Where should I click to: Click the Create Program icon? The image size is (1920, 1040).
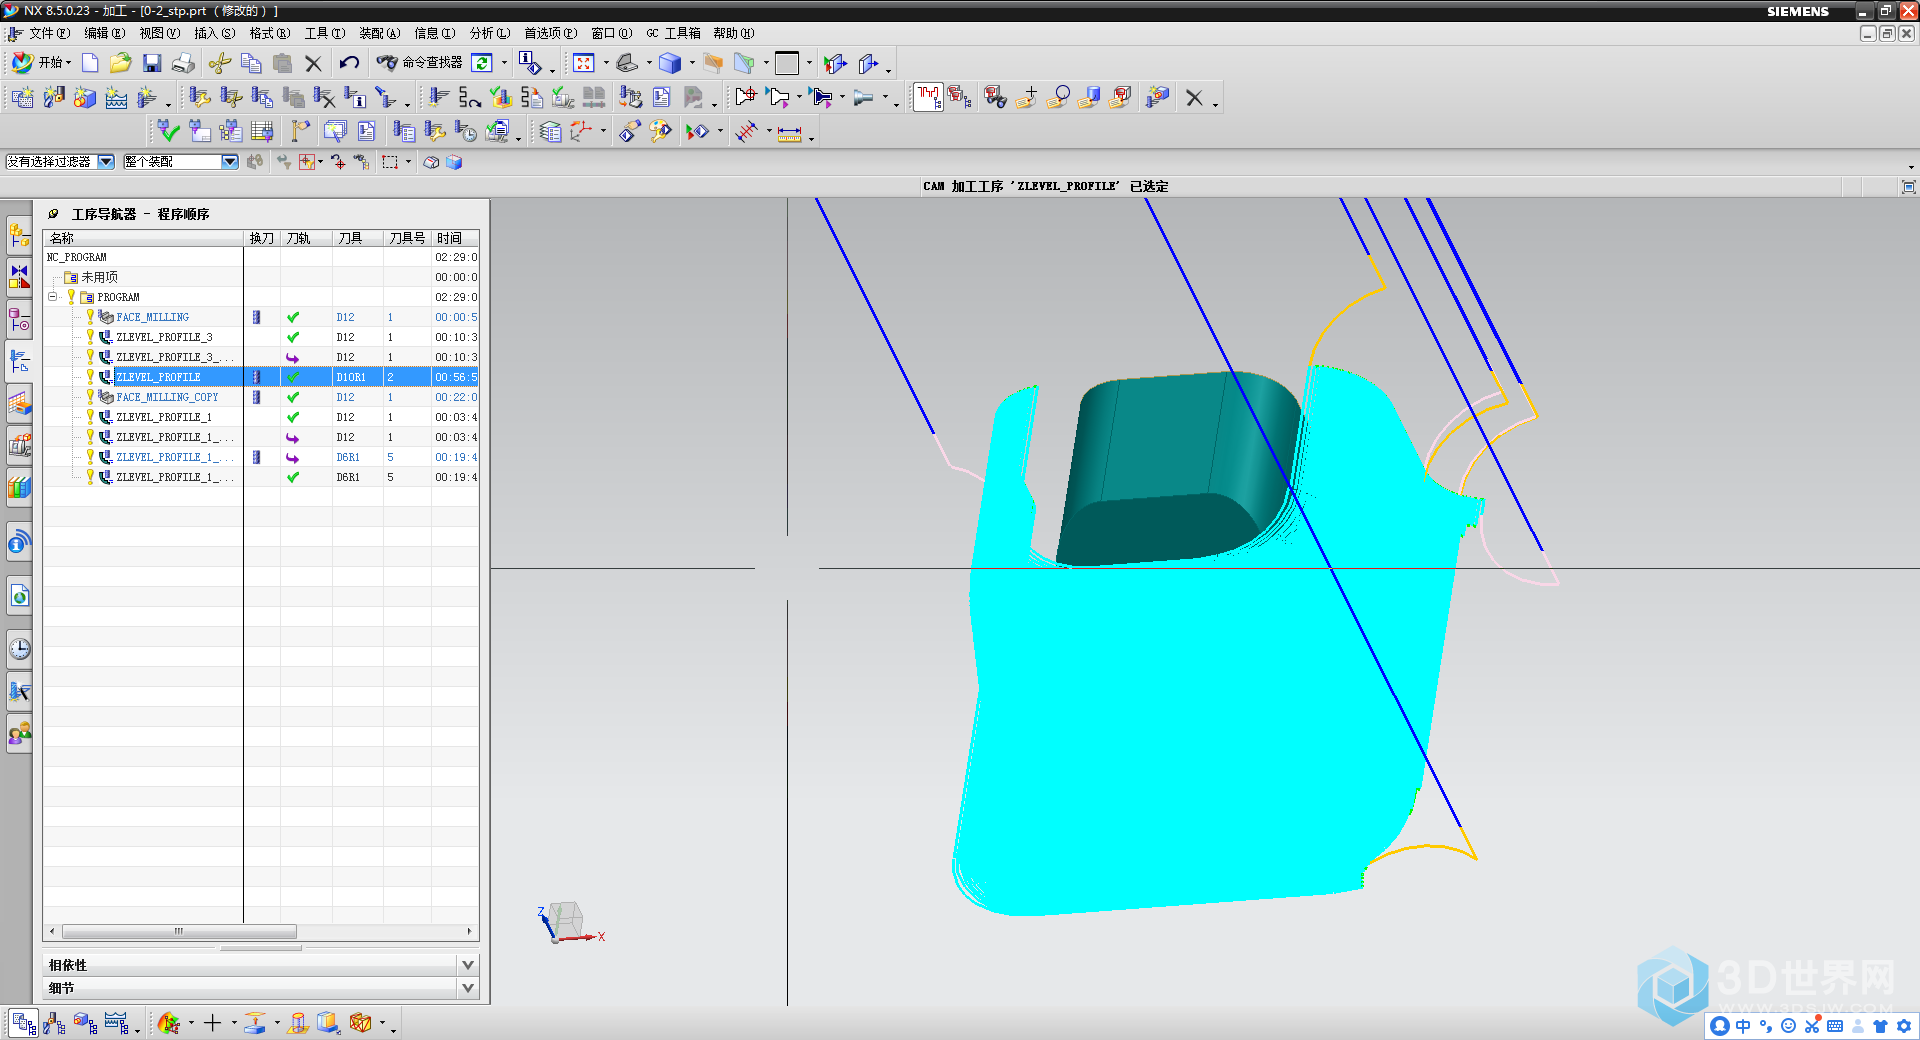pyautogui.click(x=22, y=97)
